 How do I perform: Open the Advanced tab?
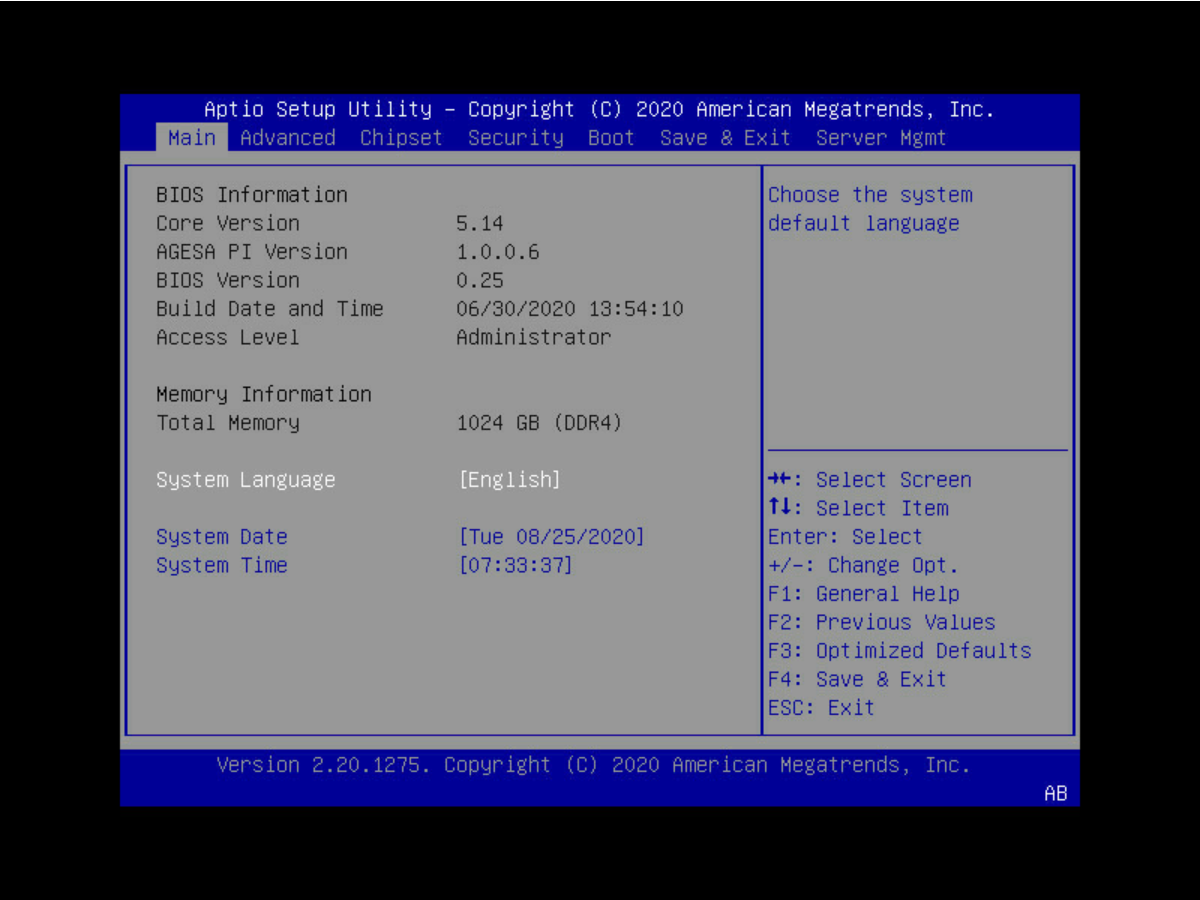pos(288,137)
